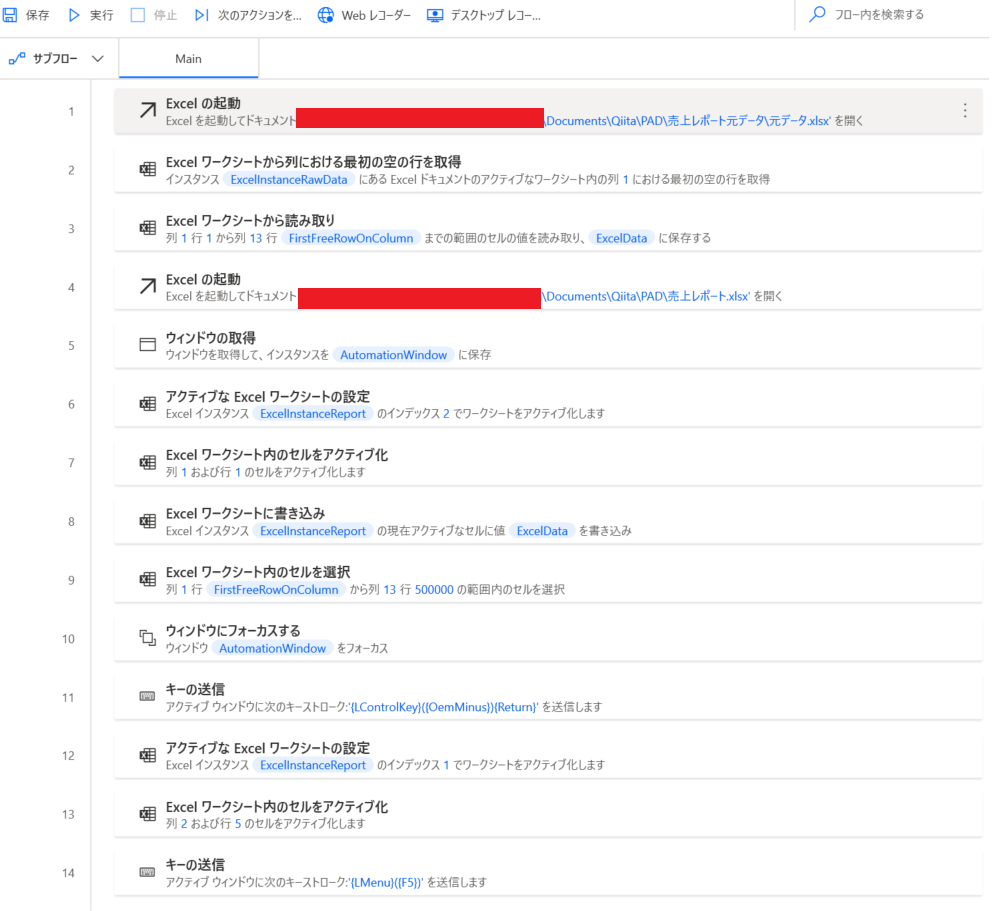Viewport: 994px width, 911px height.
Task: Click the focus window icon on step 10
Action: [x=147, y=638]
